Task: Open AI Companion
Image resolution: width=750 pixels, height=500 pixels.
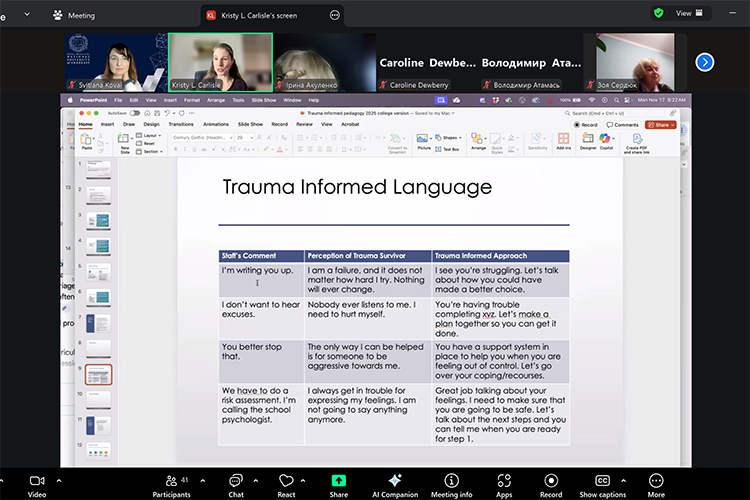Action: tap(395, 482)
